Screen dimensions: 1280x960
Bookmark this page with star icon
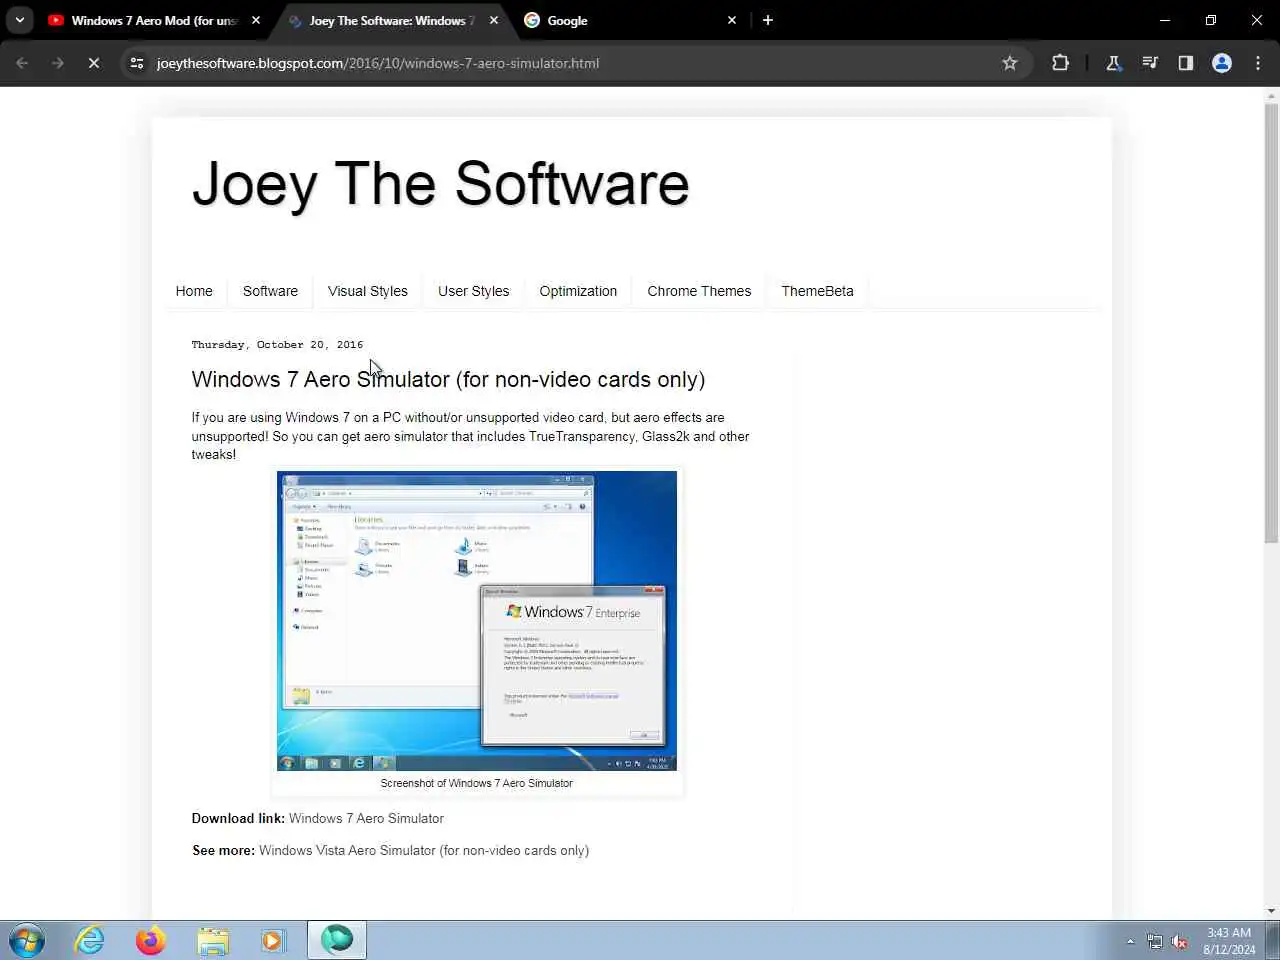[1010, 63]
